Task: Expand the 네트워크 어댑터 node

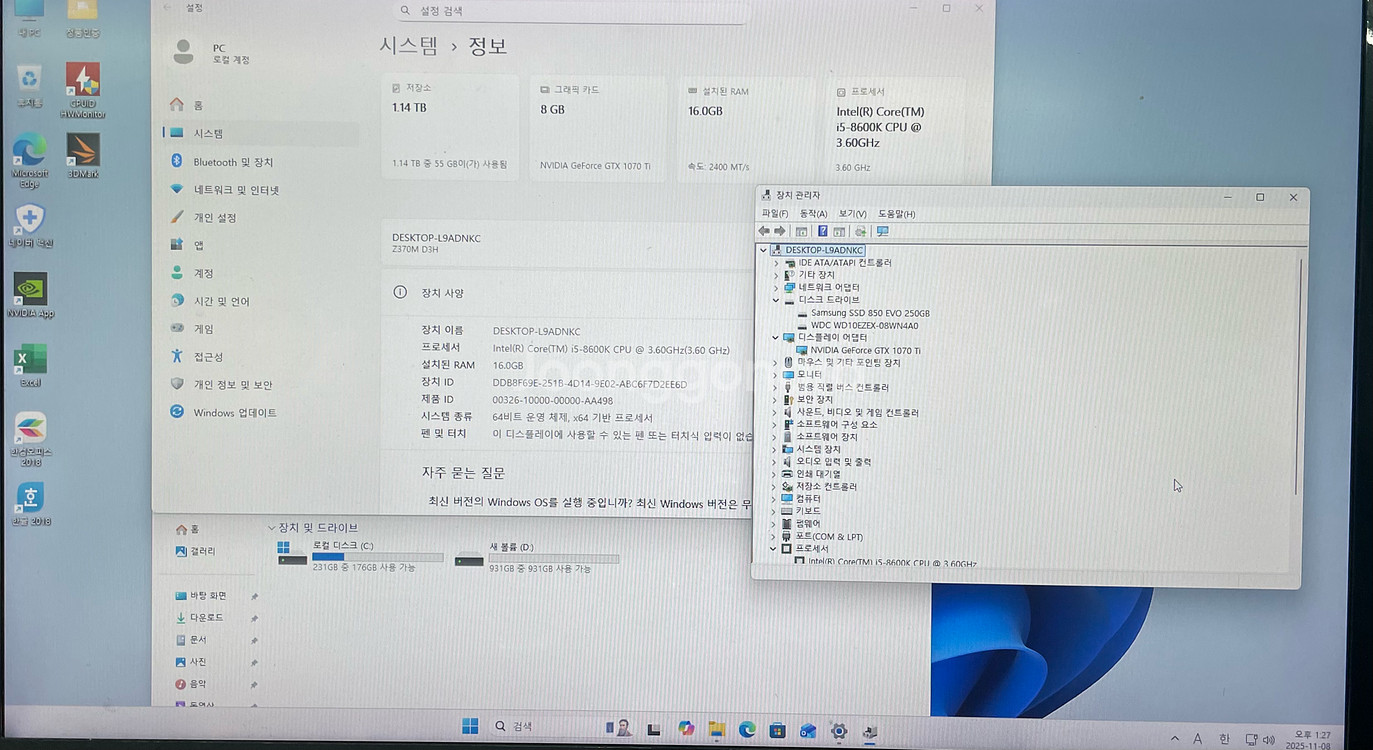Action: 776,287
